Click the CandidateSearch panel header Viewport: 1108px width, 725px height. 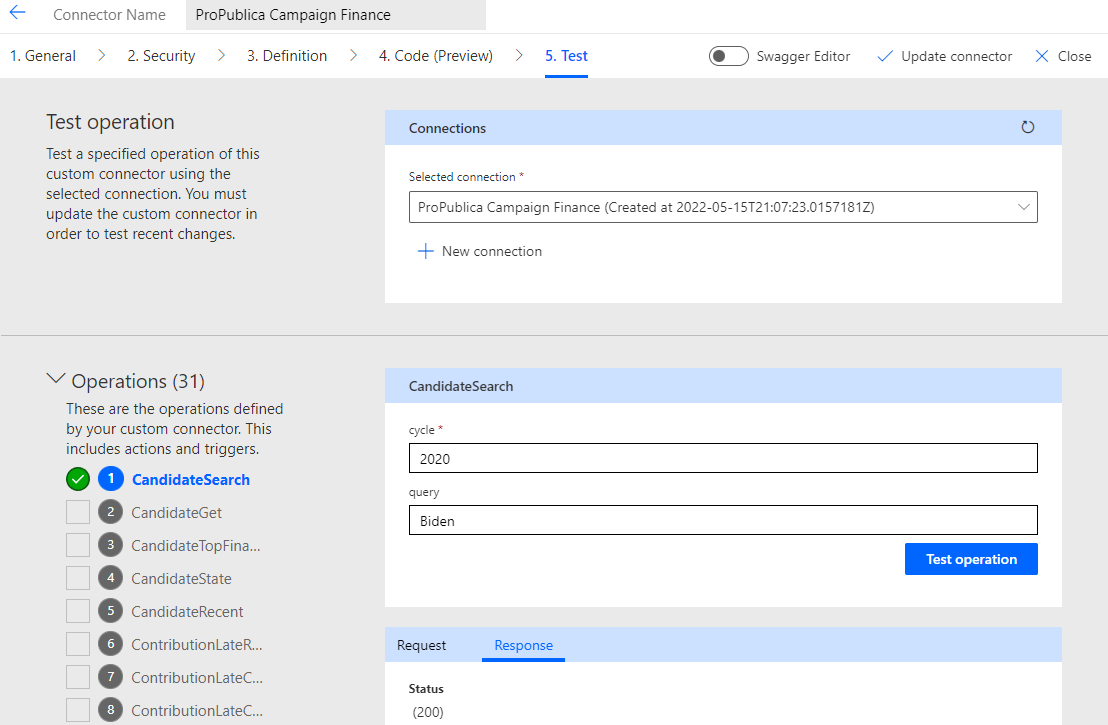[x=723, y=386]
